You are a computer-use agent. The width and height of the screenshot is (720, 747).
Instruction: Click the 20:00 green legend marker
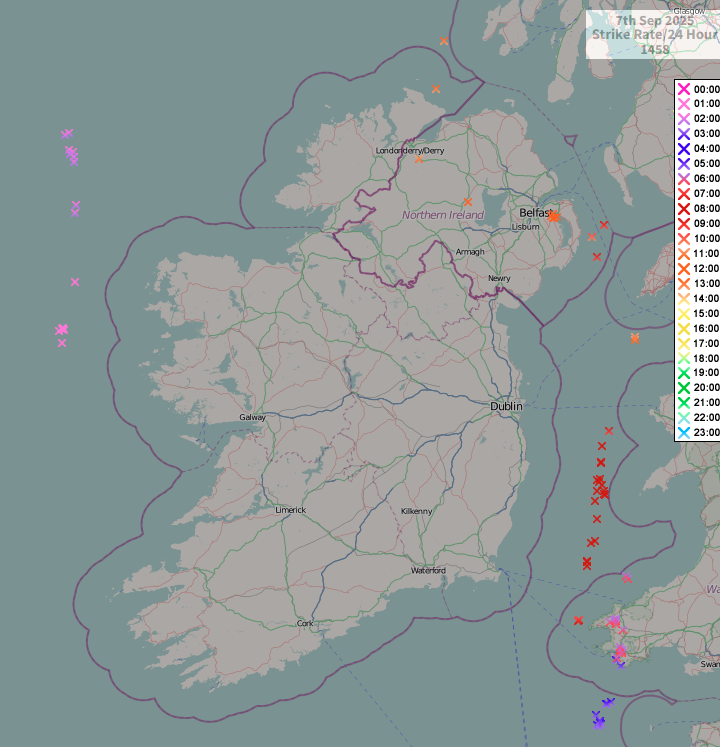click(684, 387)
